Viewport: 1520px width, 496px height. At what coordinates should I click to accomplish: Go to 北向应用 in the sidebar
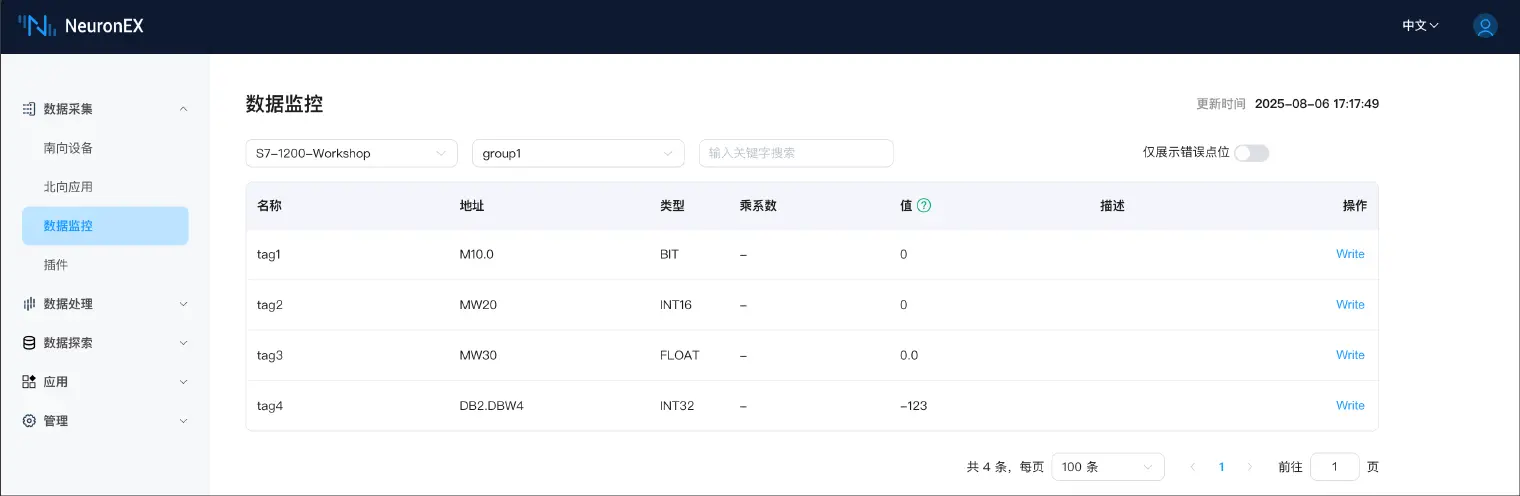point(69,187)
